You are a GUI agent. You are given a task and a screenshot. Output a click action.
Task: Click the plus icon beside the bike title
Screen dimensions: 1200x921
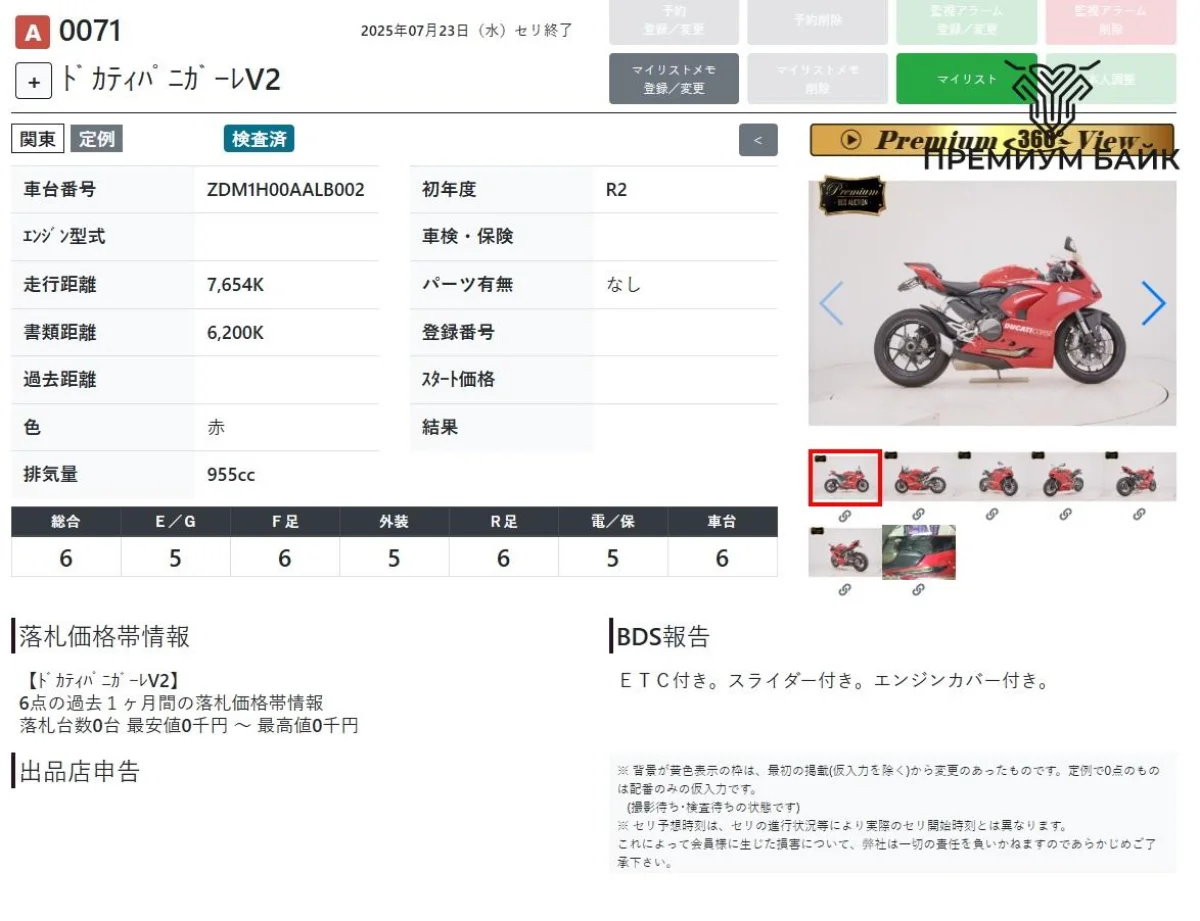coord(33,82)
